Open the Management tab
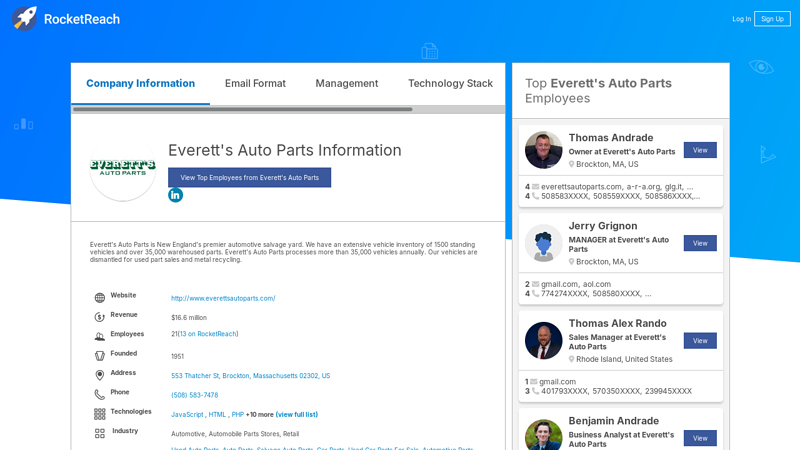The image size is (800, 450). tap(346, 83)
